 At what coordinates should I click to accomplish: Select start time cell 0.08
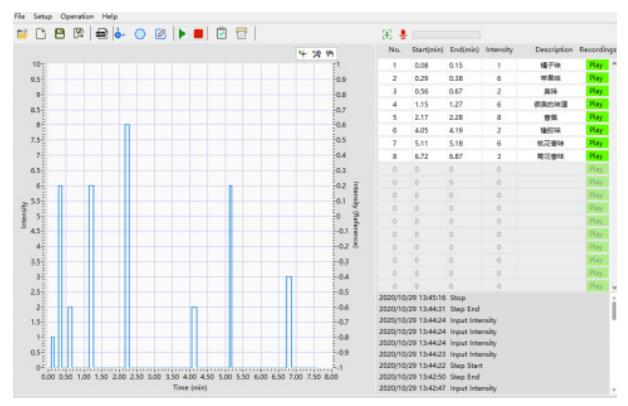pos(421,65)
